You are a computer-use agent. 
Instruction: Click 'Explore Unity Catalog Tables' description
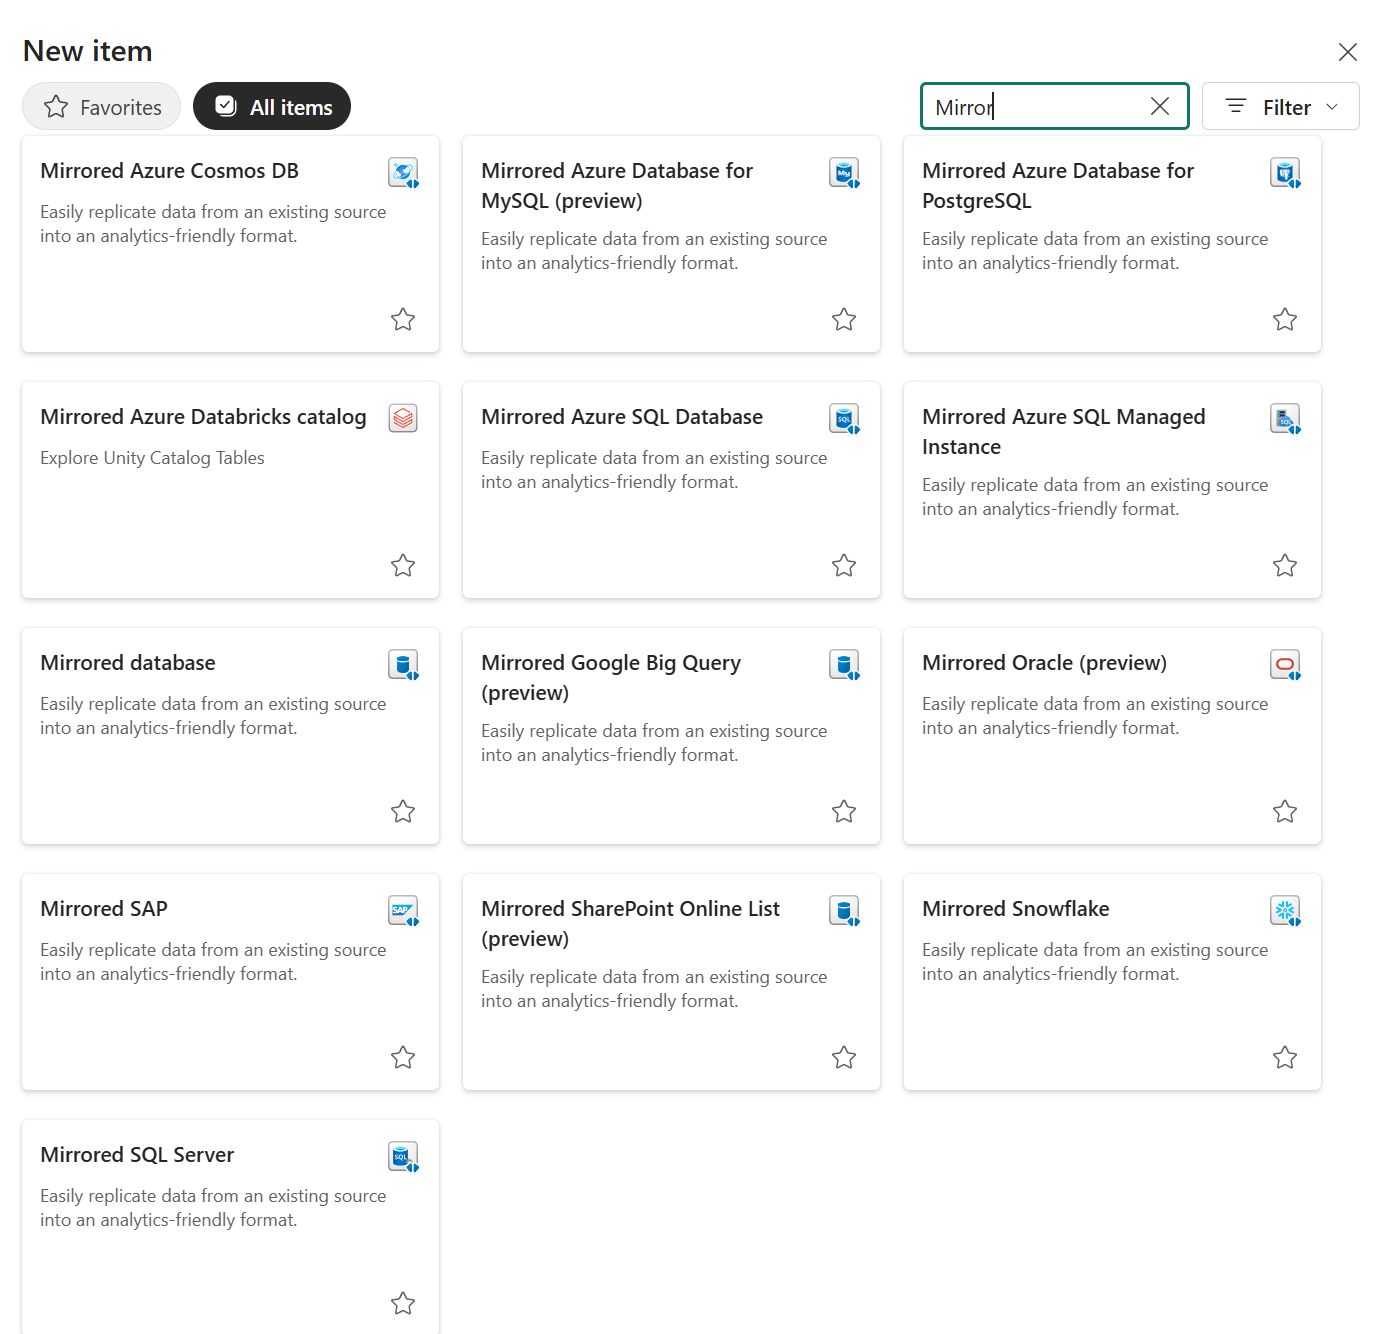pyautogui.click(x=153, y=458)
